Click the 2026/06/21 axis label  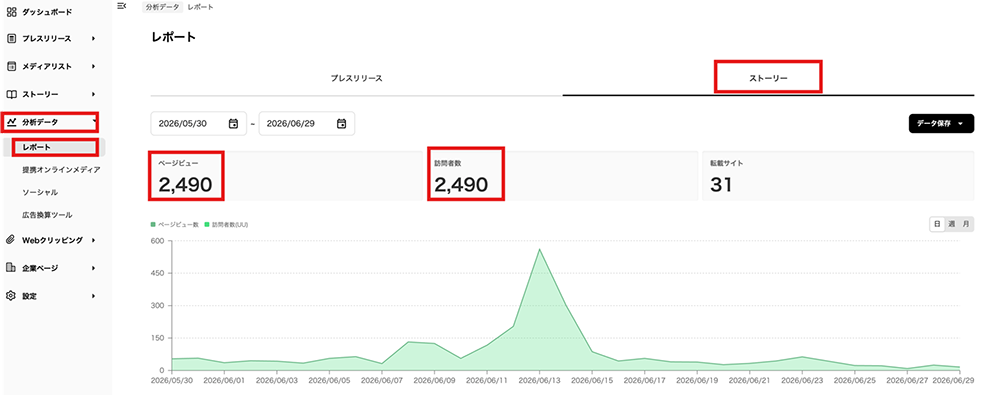tap(749, 379)
